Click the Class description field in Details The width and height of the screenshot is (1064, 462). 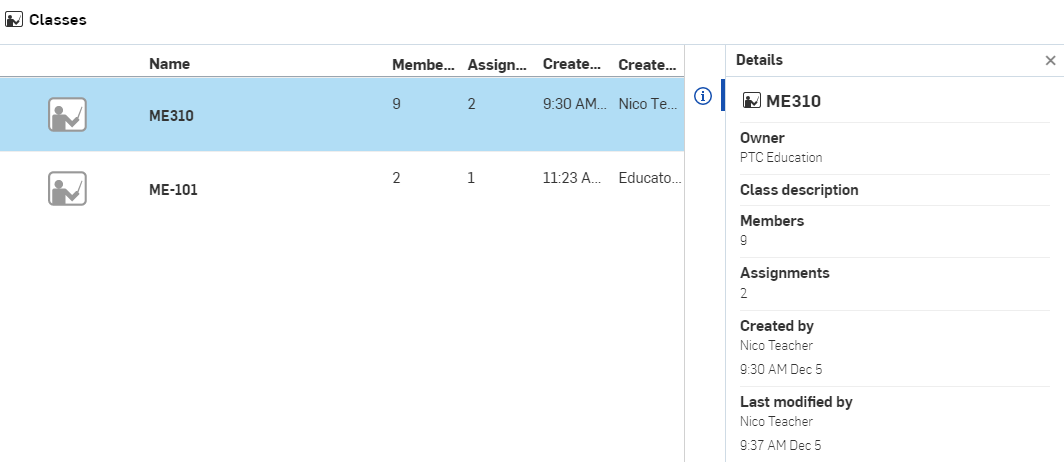click(x=799, y=190)
